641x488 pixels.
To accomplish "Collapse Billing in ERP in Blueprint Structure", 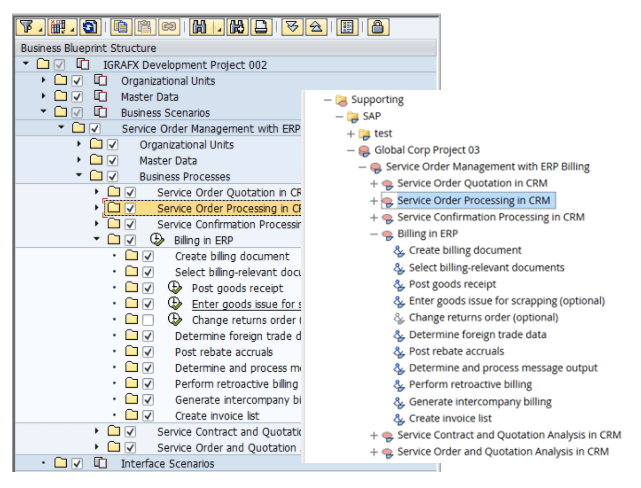I will tap(97, 239).
